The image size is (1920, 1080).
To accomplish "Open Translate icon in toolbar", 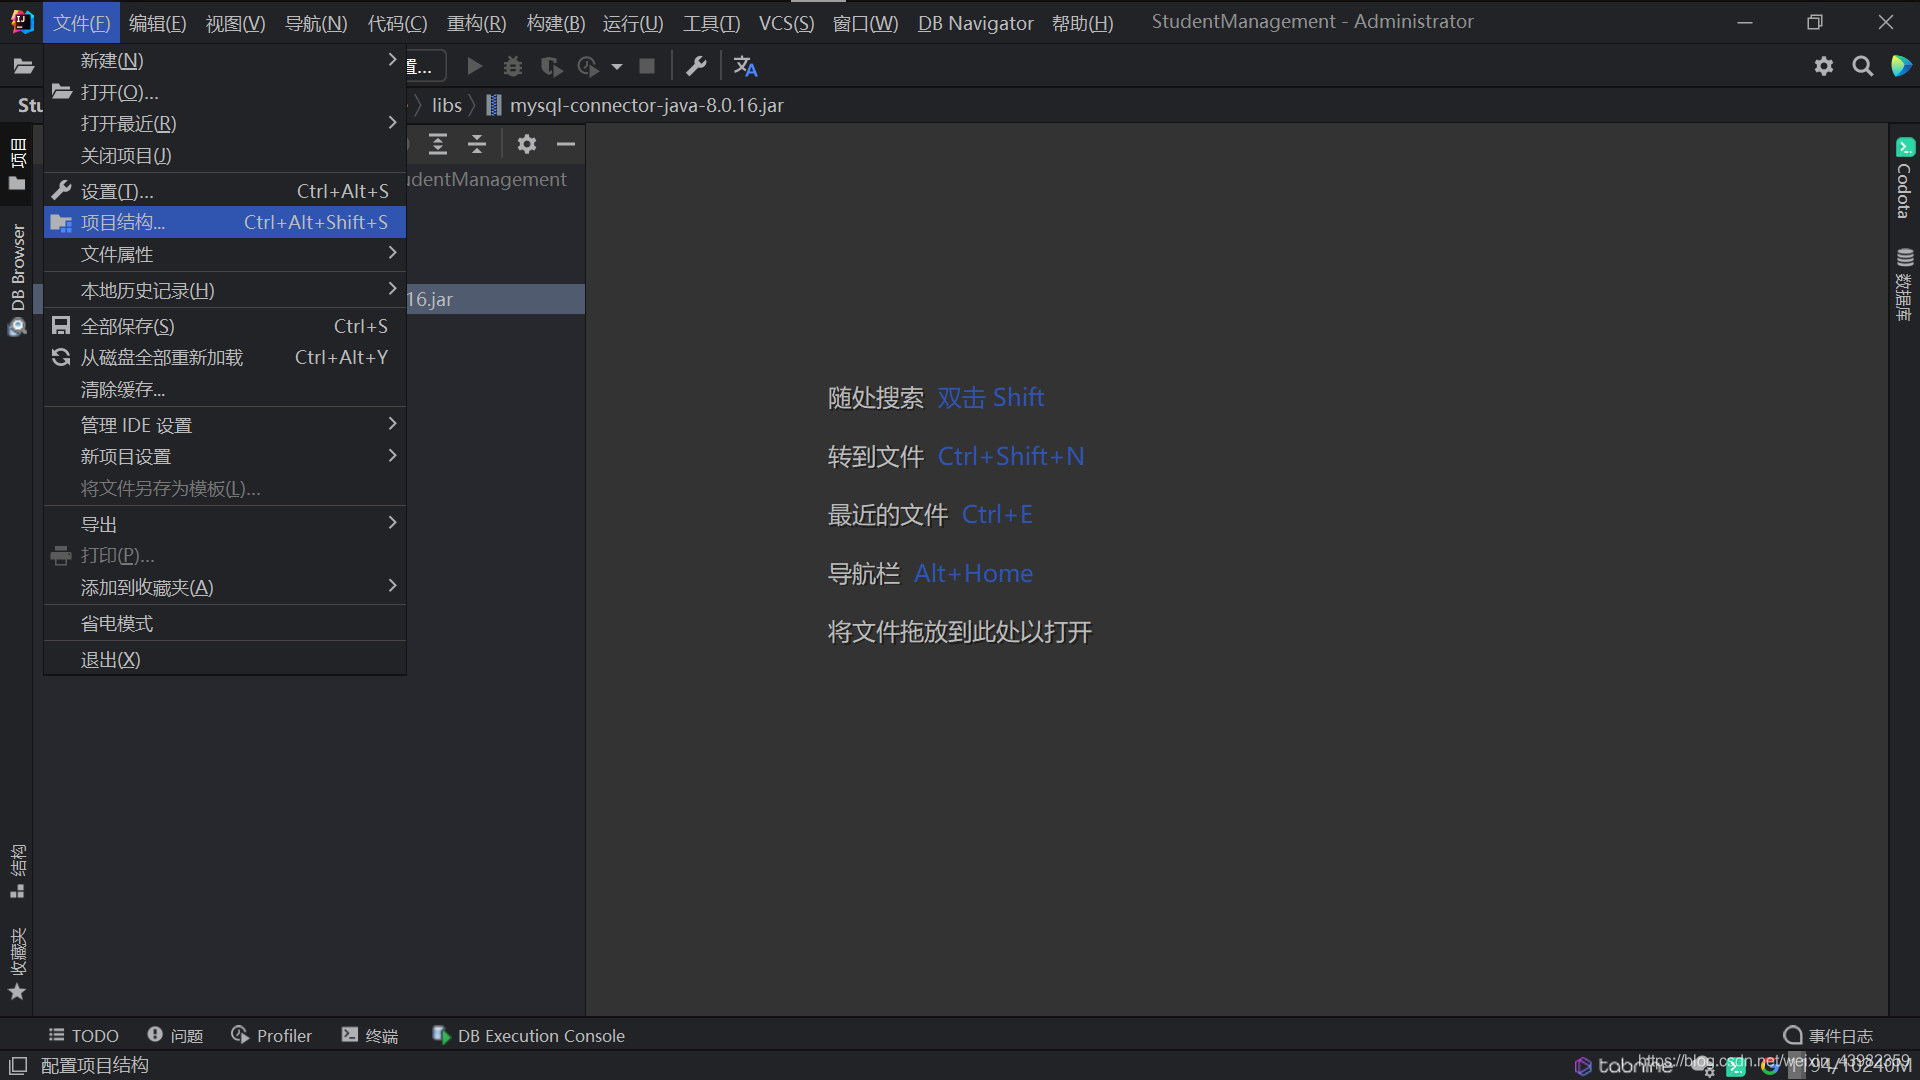I will pyautogui.click(x=745, y=66).
